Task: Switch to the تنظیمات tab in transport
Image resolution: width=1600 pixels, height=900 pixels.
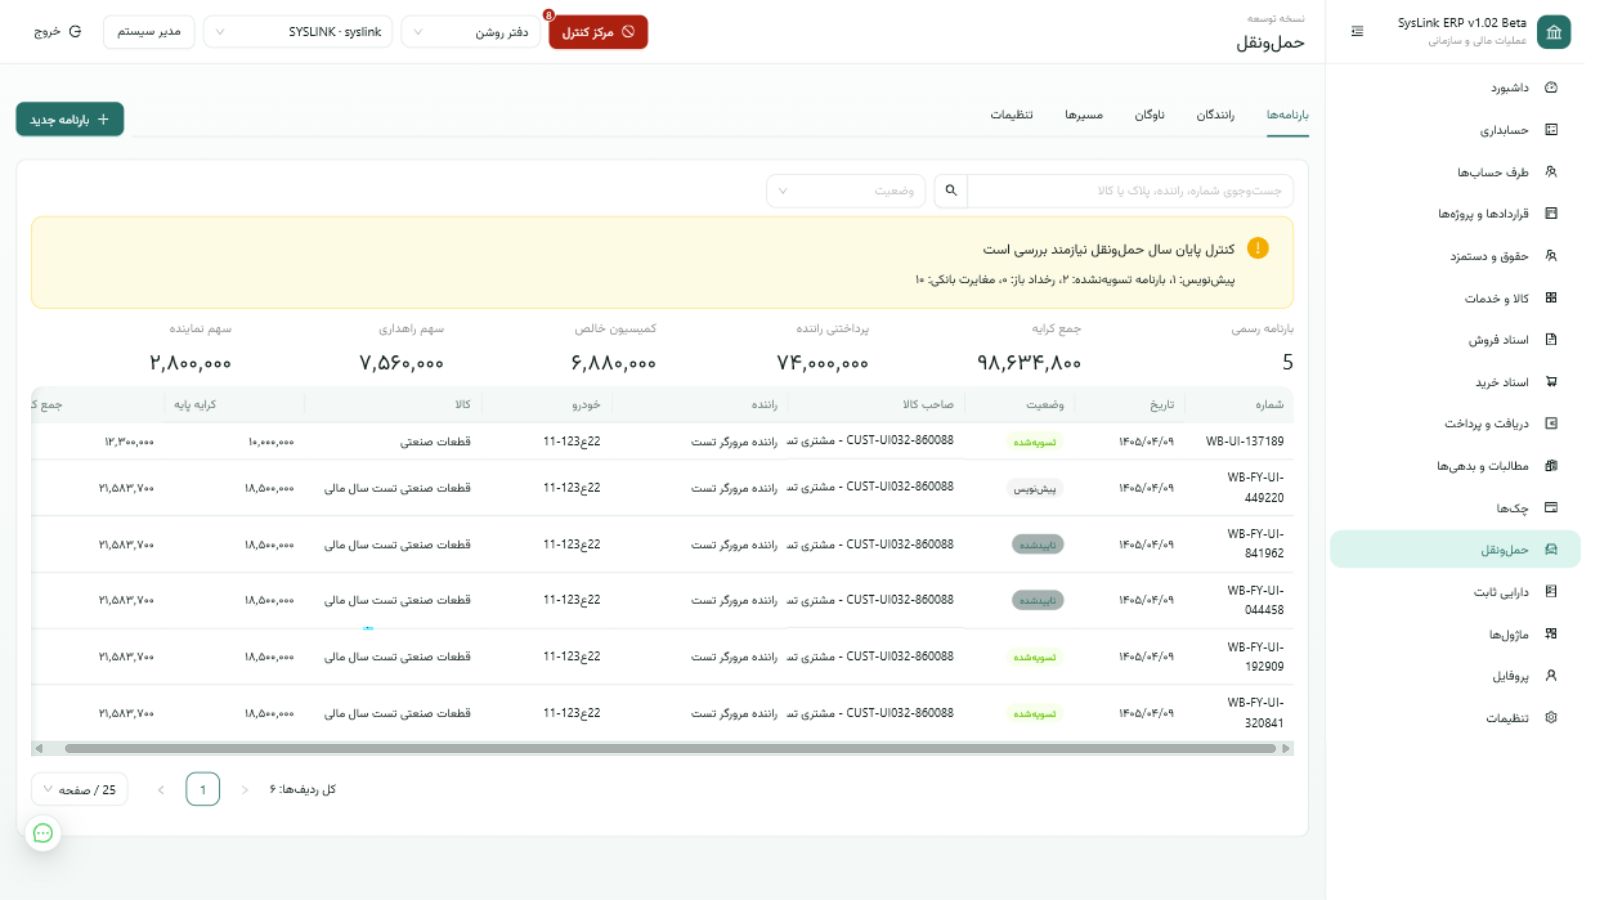Action: 1012,115
